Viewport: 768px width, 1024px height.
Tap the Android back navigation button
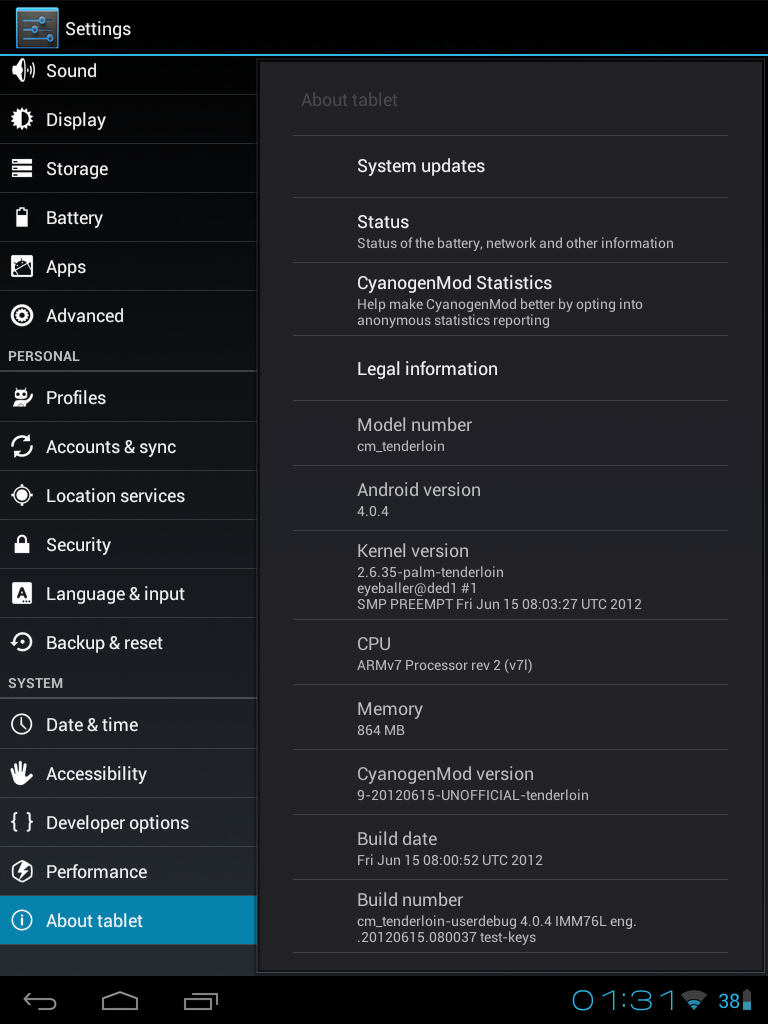(x=40, y=1000)
